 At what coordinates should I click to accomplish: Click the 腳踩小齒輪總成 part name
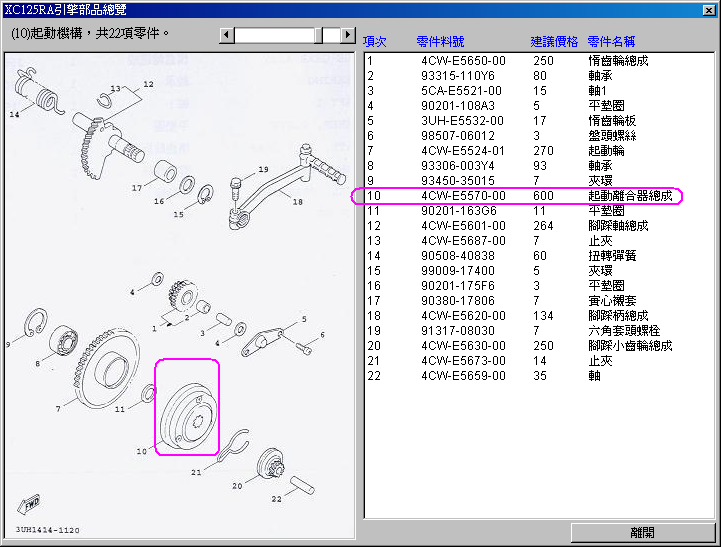click(x=630, y=346)
